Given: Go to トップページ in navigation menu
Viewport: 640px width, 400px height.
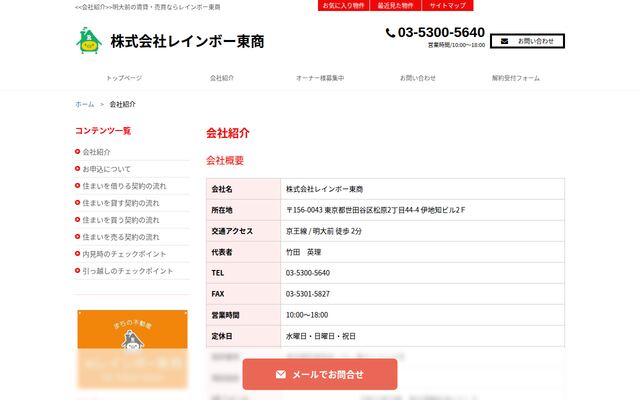Looking at the screenshot, I should pyautogui.click(x=124, y=78).
